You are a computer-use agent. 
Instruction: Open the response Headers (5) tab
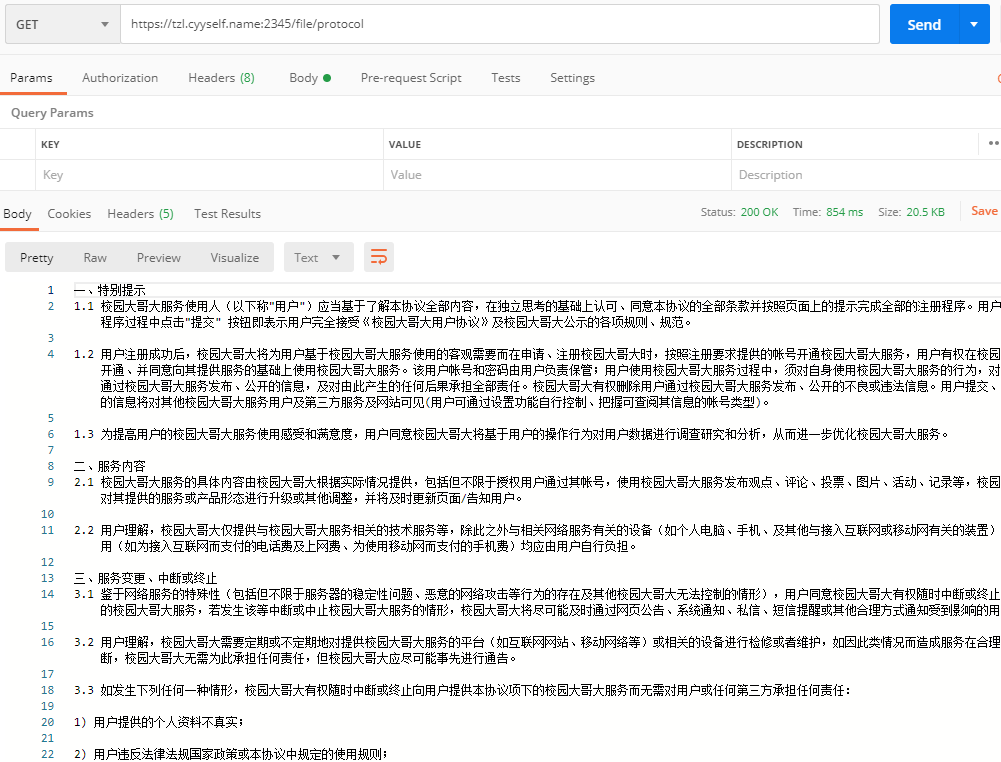(140, 214)
